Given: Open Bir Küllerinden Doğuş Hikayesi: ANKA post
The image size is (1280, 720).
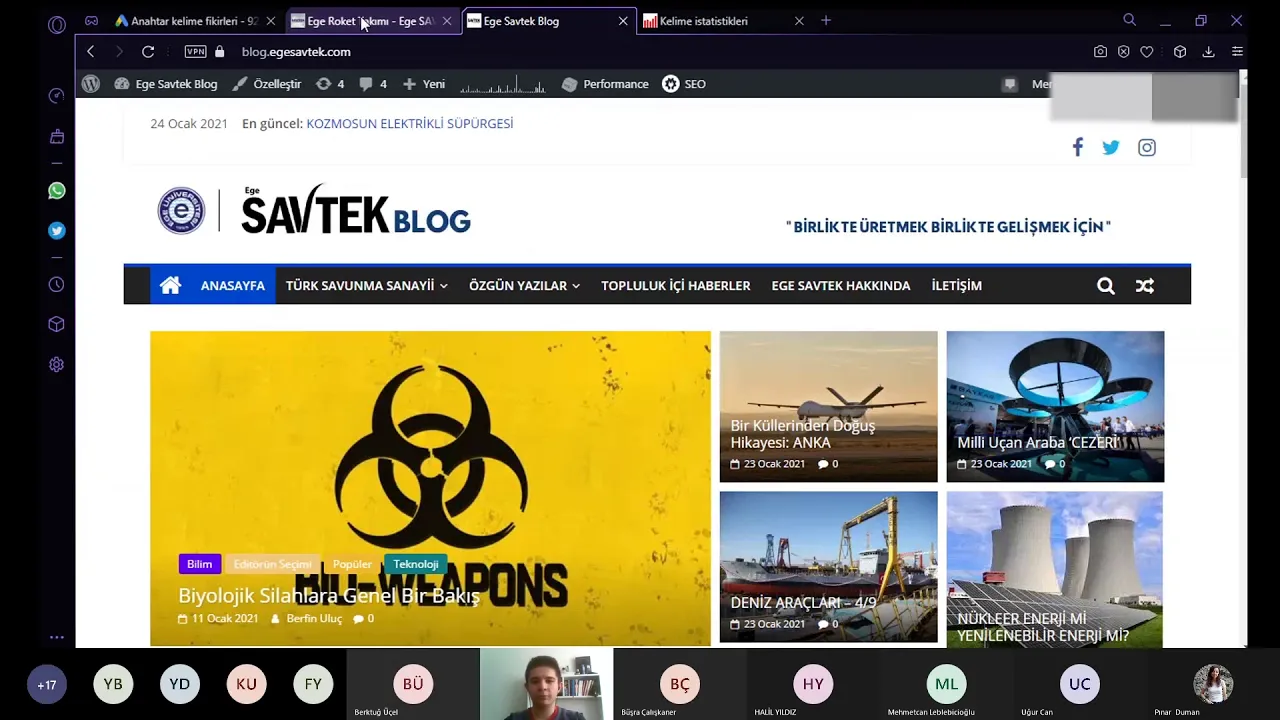Looking at the screenshot, I should [x=803, y=434].
